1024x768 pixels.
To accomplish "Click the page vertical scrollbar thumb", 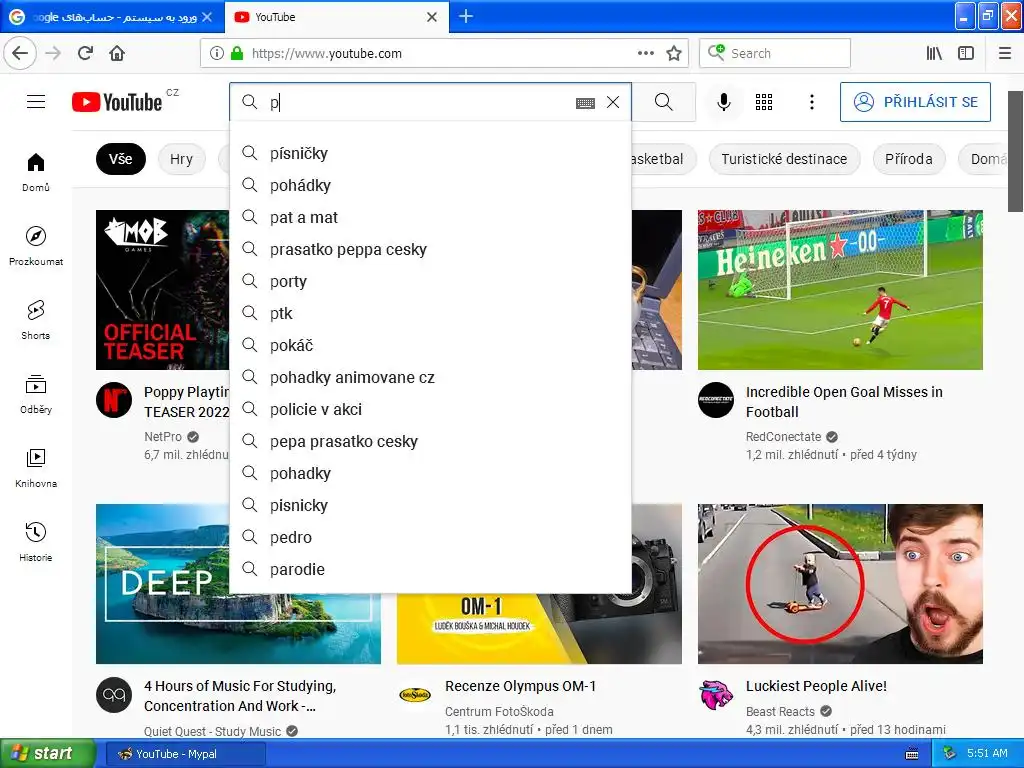I will 1016,152.
